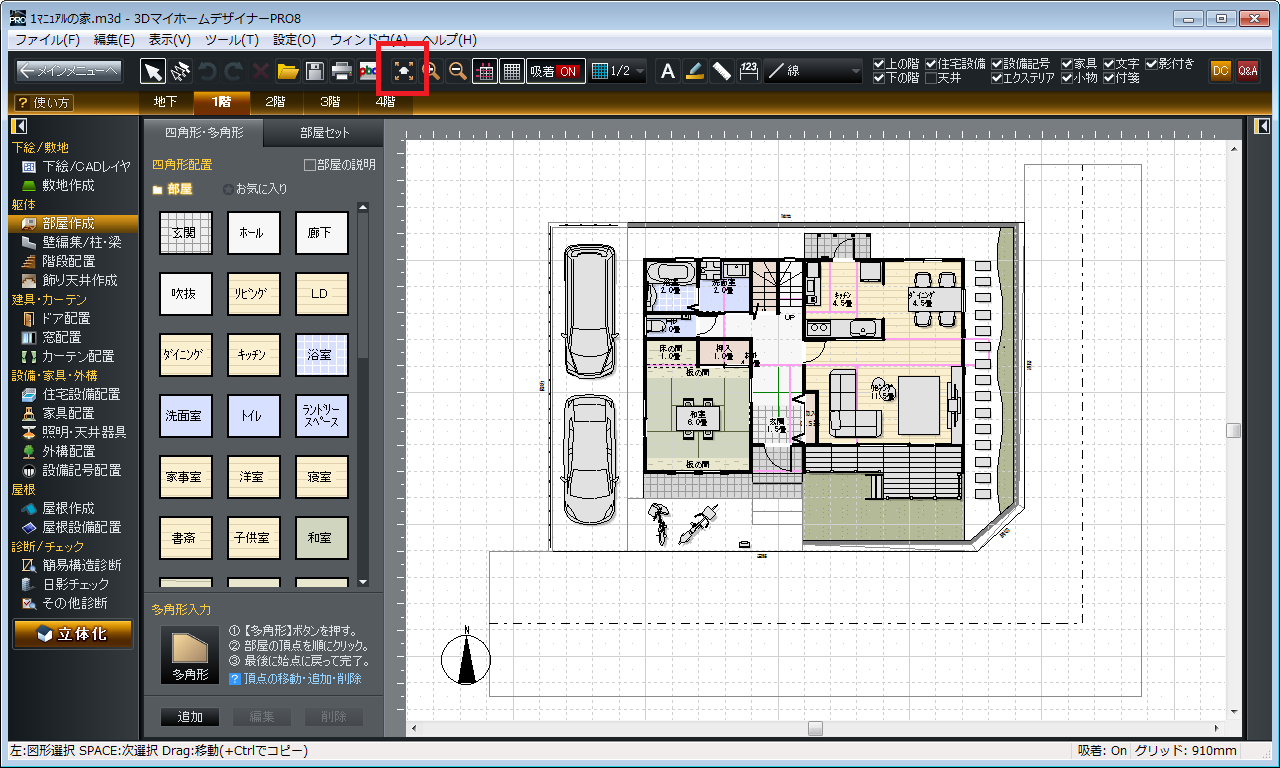This screenshot has width=1280, height=768.
Task: Uncheck the 家具 display checkbox
Action: [x=1068, y=64]
